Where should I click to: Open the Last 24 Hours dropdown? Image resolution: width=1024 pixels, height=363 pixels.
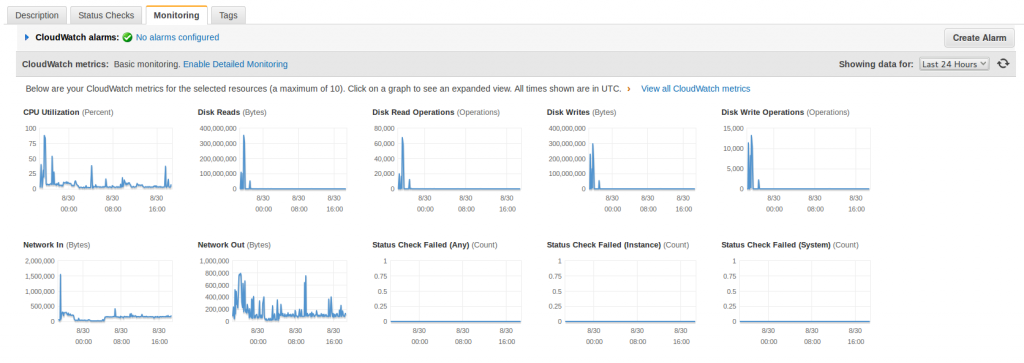954,64
